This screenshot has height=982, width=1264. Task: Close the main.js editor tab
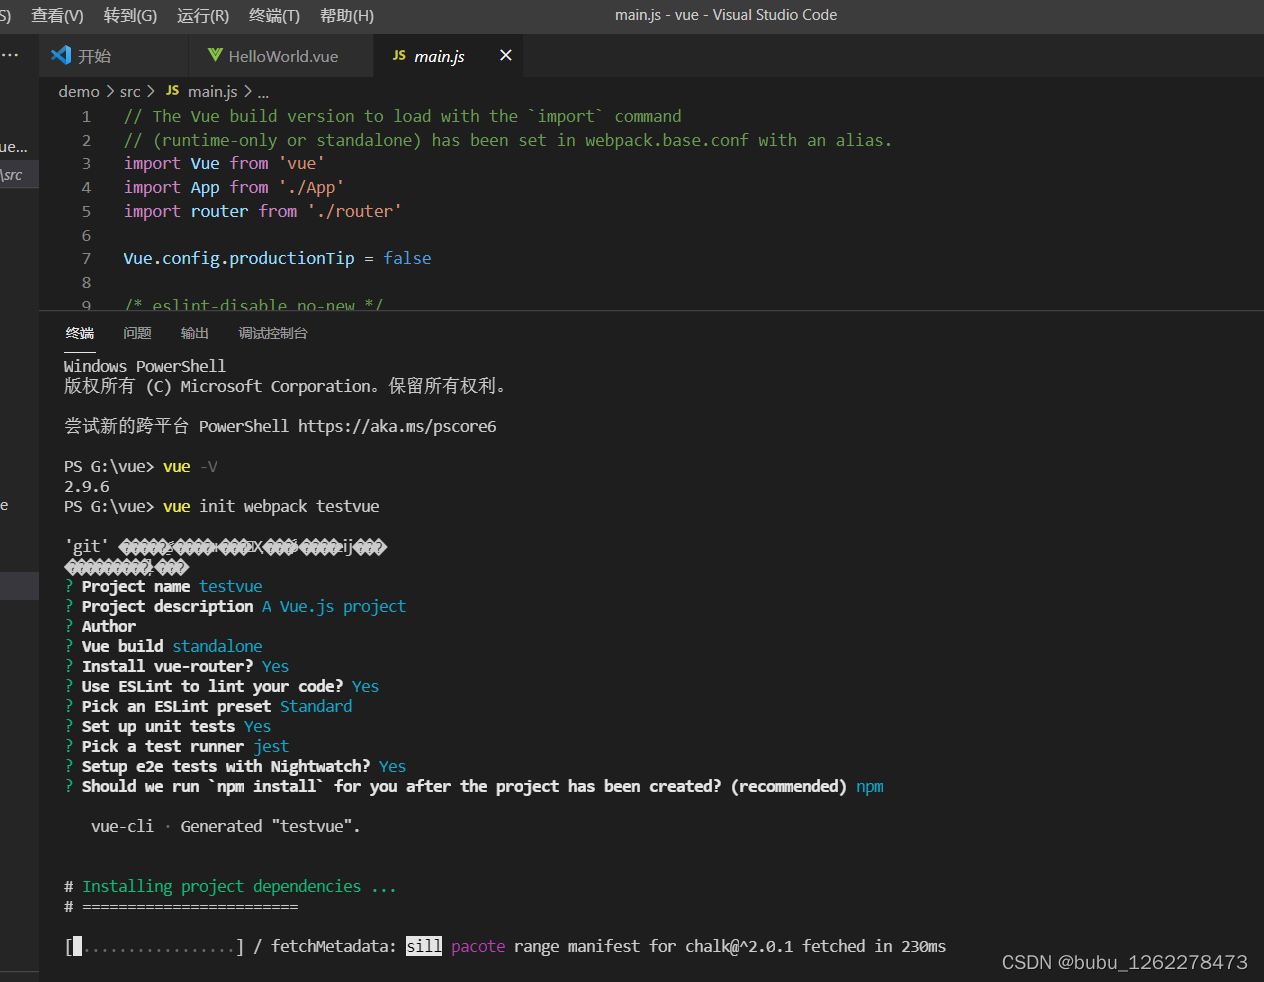pyautogui.click(x=506, y=55)
